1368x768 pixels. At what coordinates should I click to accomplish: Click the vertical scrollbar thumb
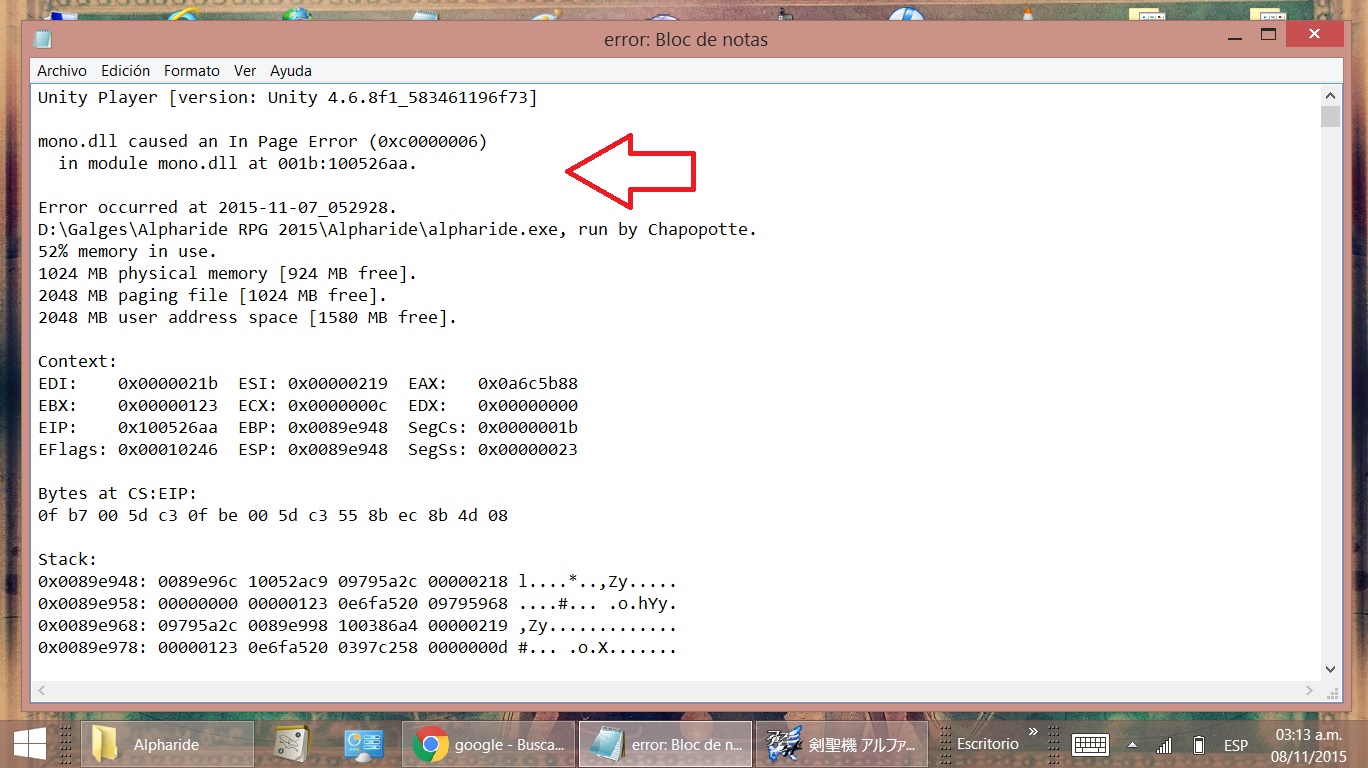1330,116
